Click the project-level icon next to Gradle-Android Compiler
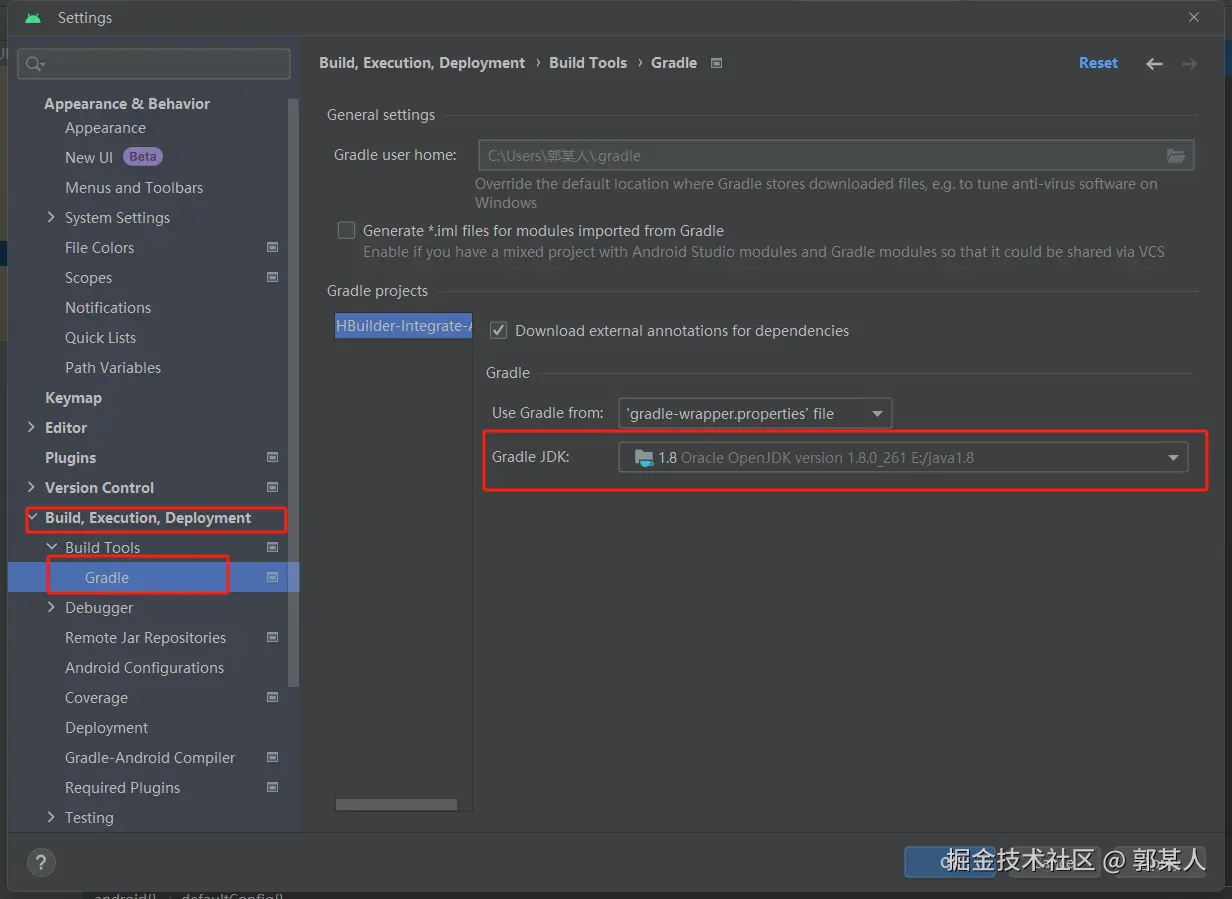The image size is (1232, 899). point(272,757)
